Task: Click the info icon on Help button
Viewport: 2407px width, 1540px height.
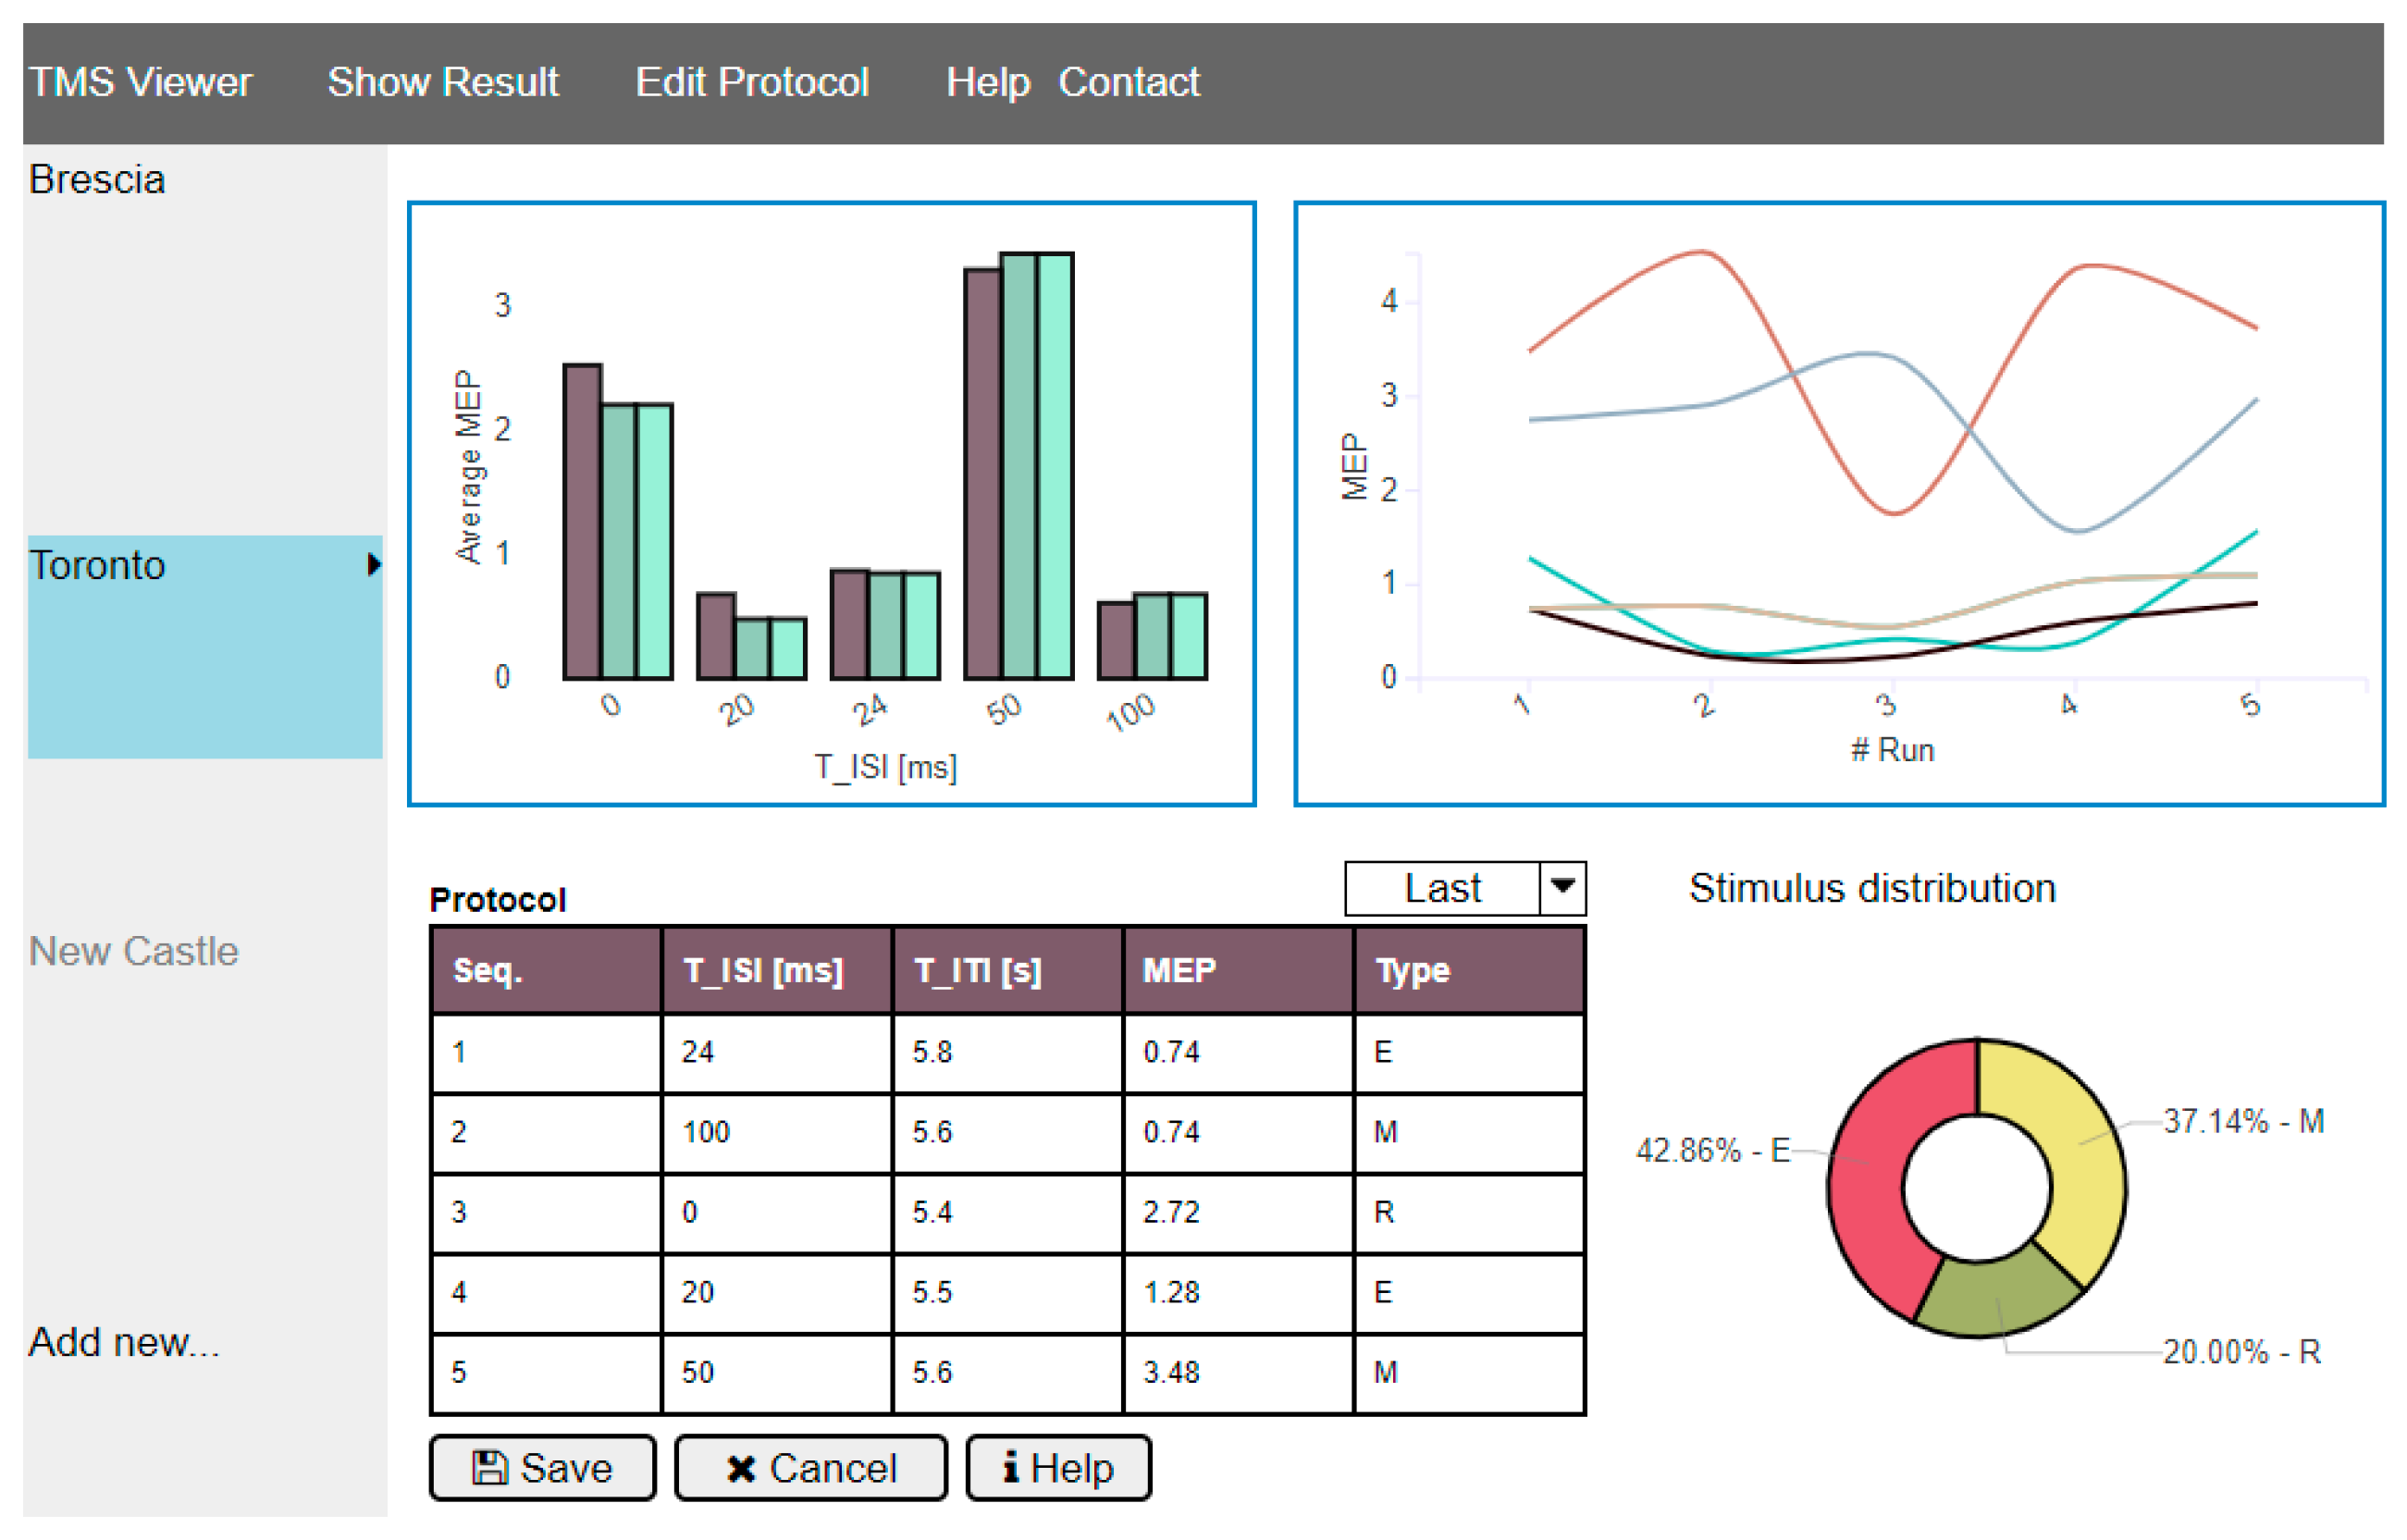Action: point(1011,1467)
